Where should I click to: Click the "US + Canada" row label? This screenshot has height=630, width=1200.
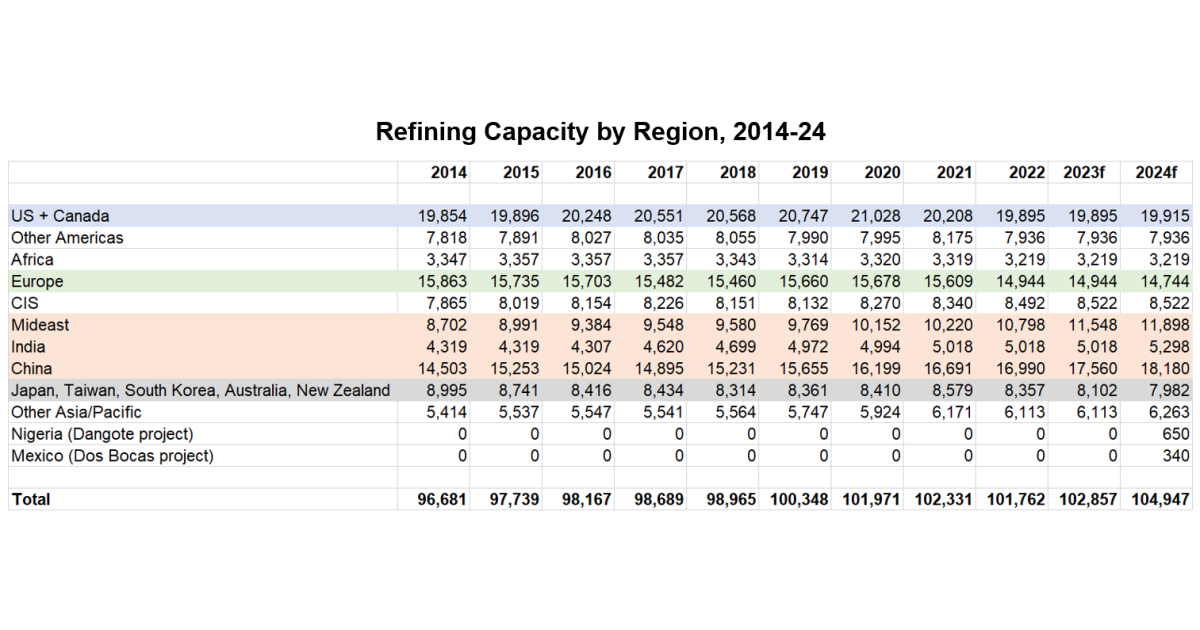coord(60,216)
